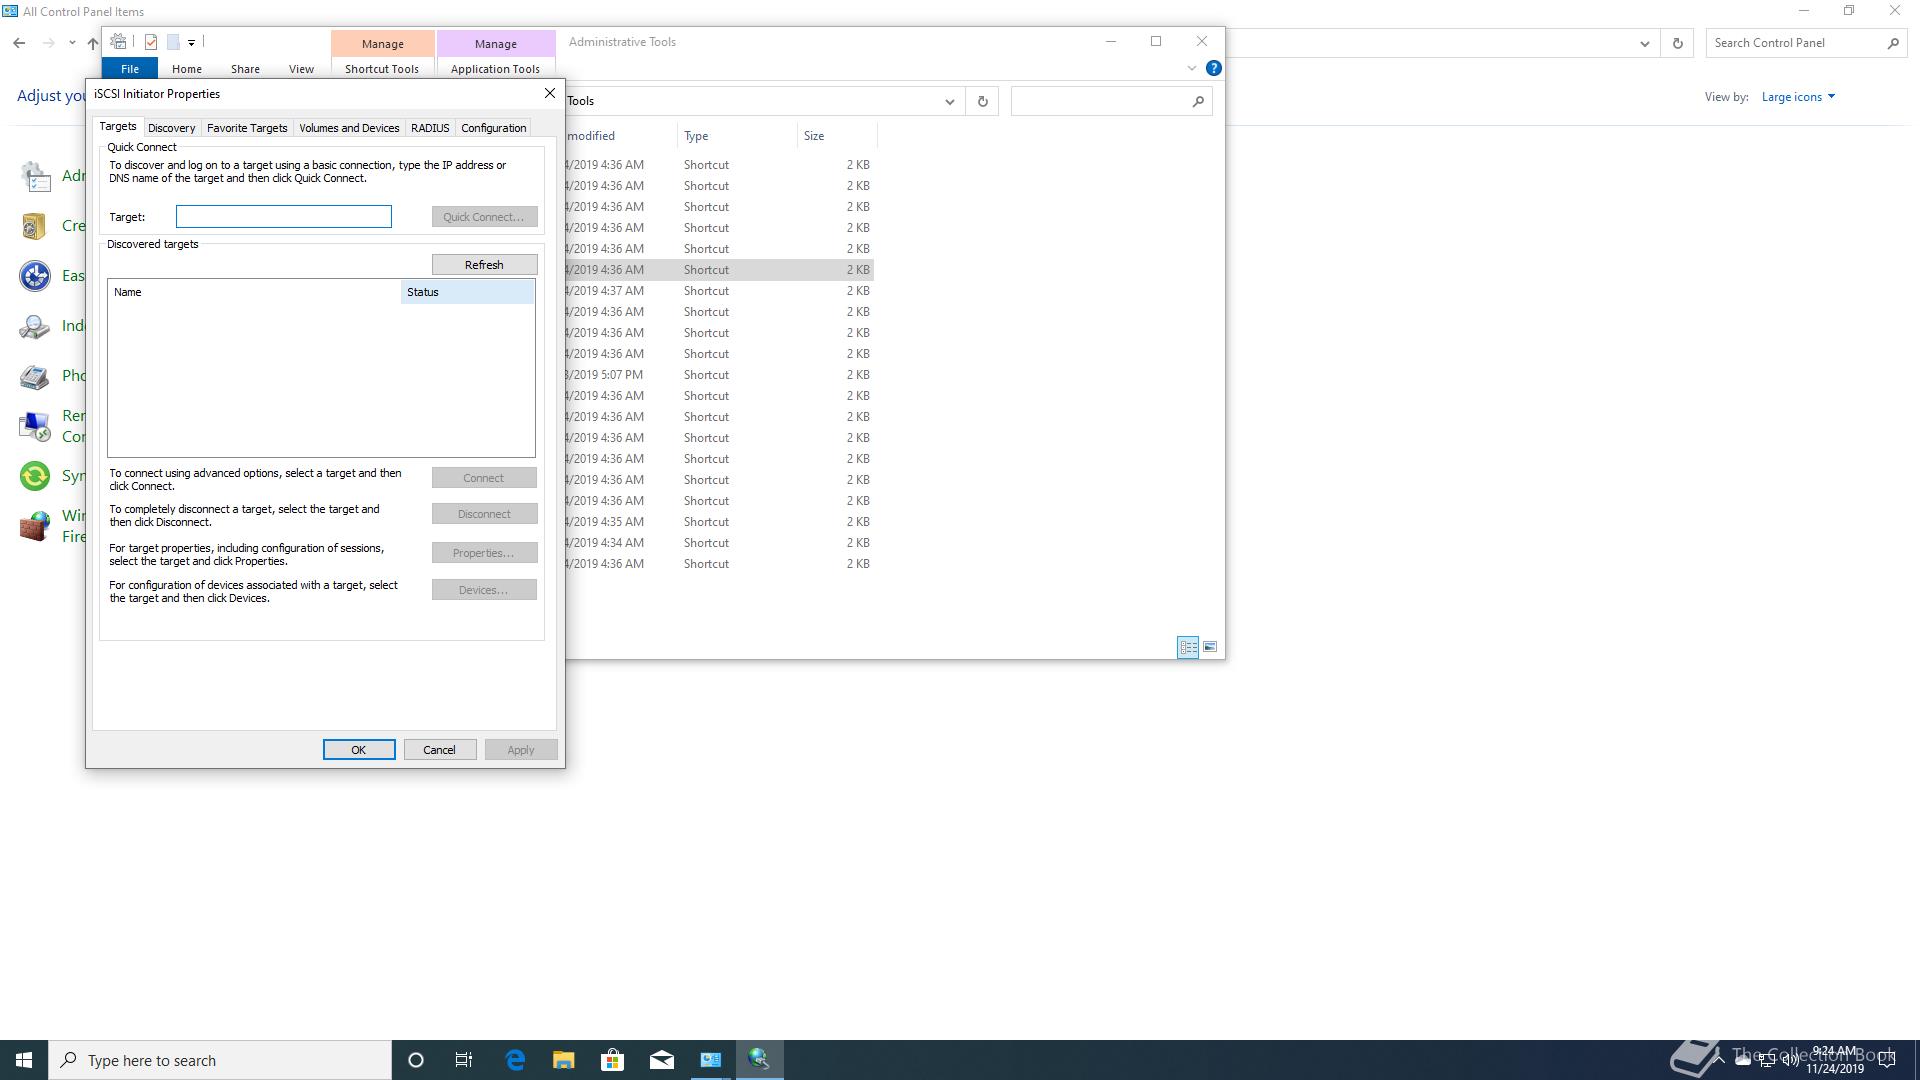This screenshot has height=1080, width=1920.
Task: Cancel the iSCSI Initiator Properties dialog
Action: tap(439, 750)
